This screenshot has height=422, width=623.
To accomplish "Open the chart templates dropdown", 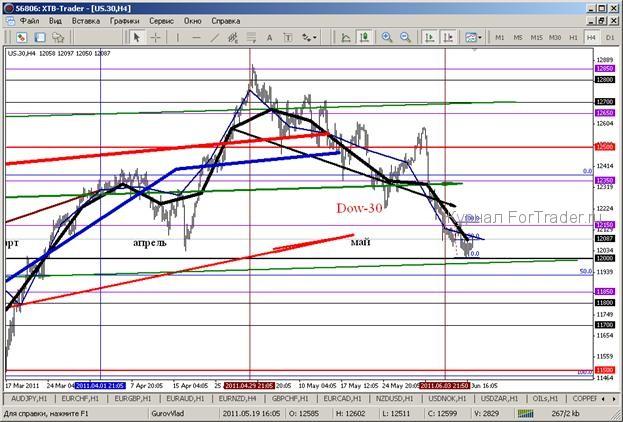I will (x=473, y=38).
